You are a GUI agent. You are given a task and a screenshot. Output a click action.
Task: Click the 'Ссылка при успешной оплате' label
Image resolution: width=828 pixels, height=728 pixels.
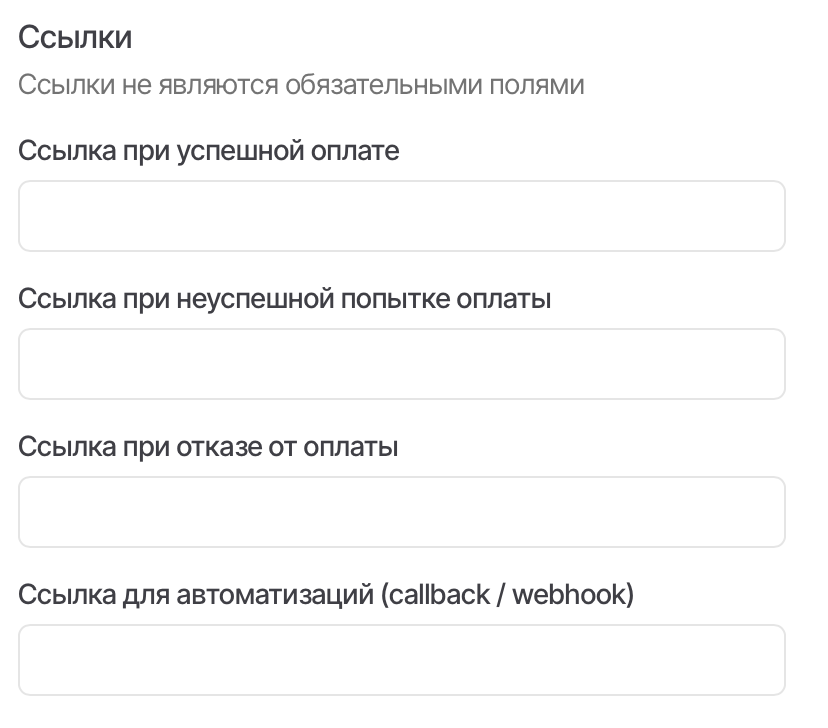(x=209, y=151)
